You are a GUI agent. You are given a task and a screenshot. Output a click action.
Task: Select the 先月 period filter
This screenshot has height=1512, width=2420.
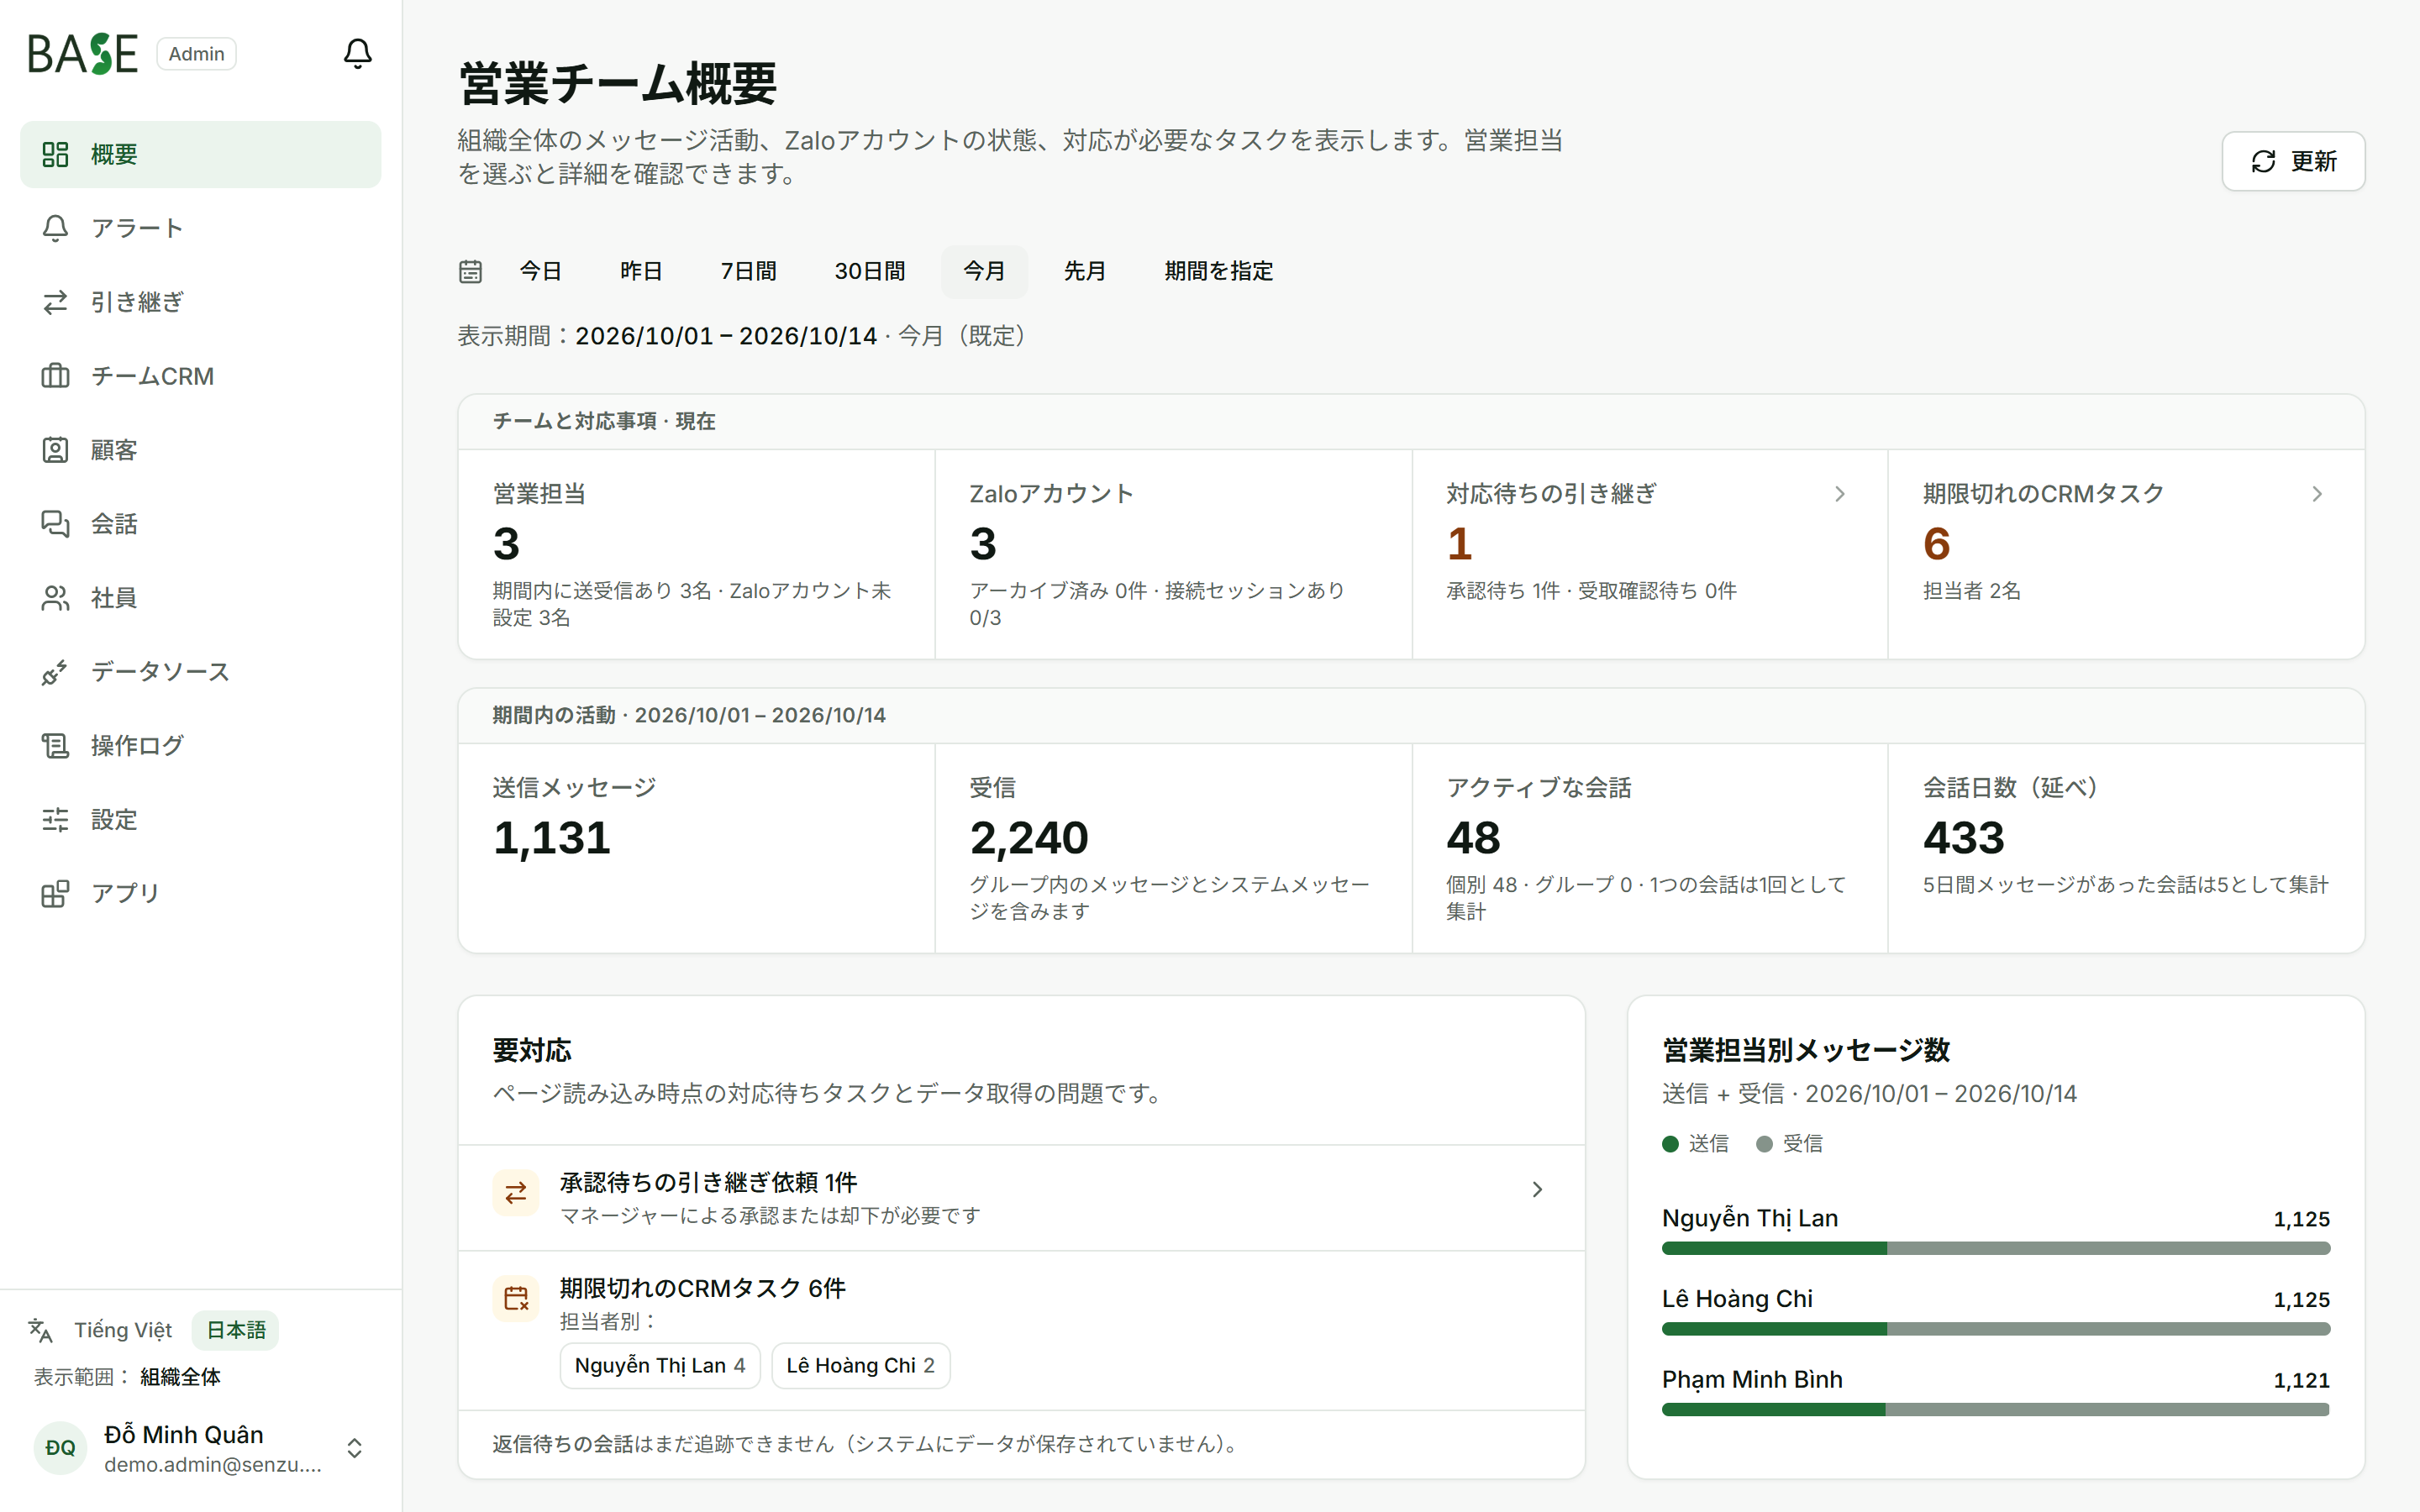pos(1085,271)
